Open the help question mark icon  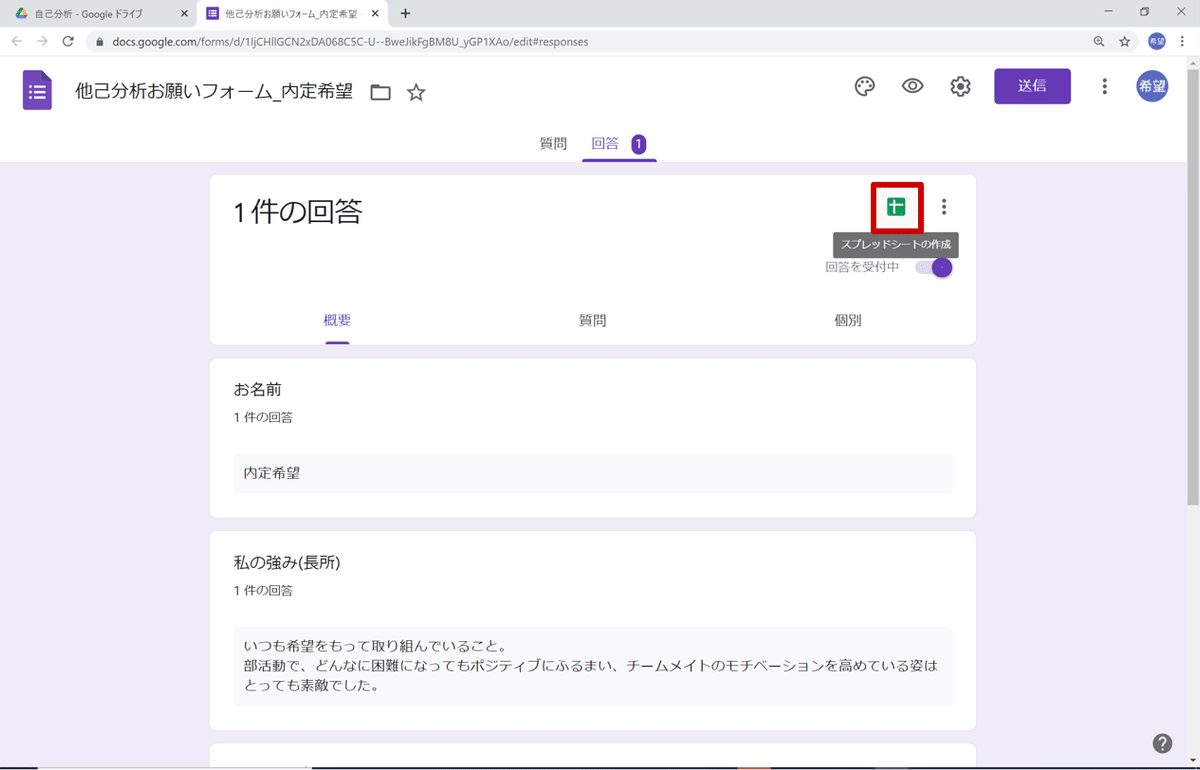(x=1162, y=743)
